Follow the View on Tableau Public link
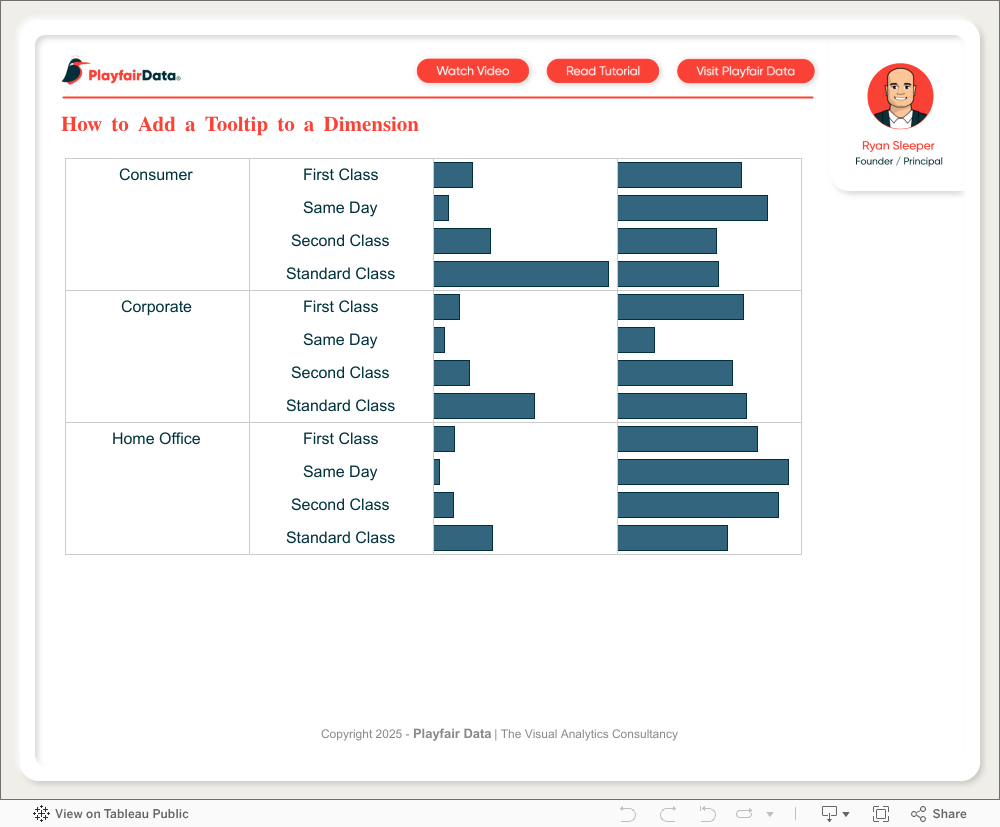1000x827 pixels. (121, 814)
